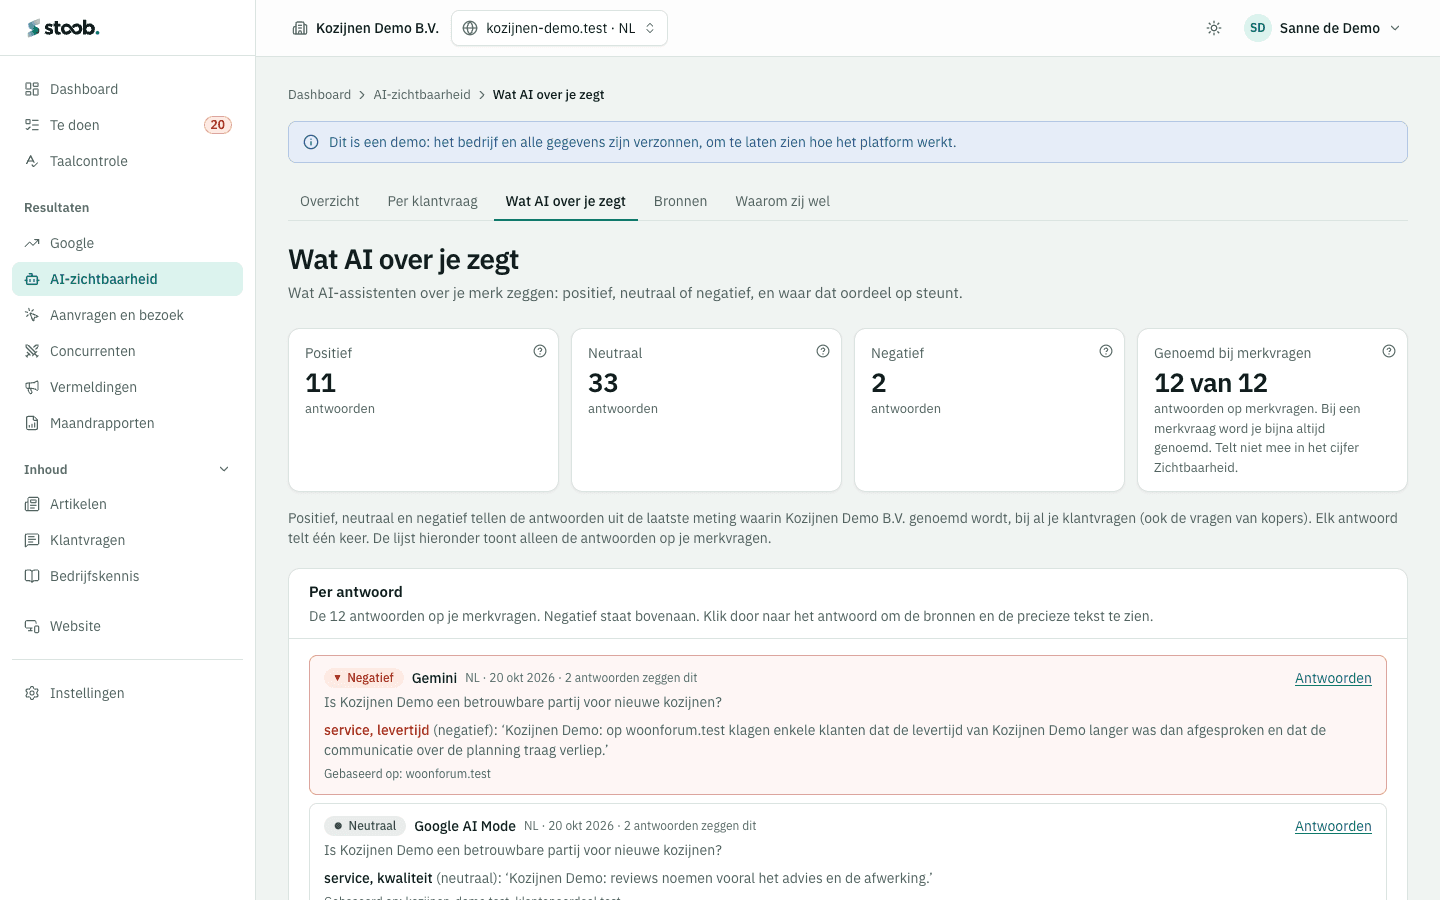
Task: Click the Negatief badge on Gemini answer
Action: point(363,678)
